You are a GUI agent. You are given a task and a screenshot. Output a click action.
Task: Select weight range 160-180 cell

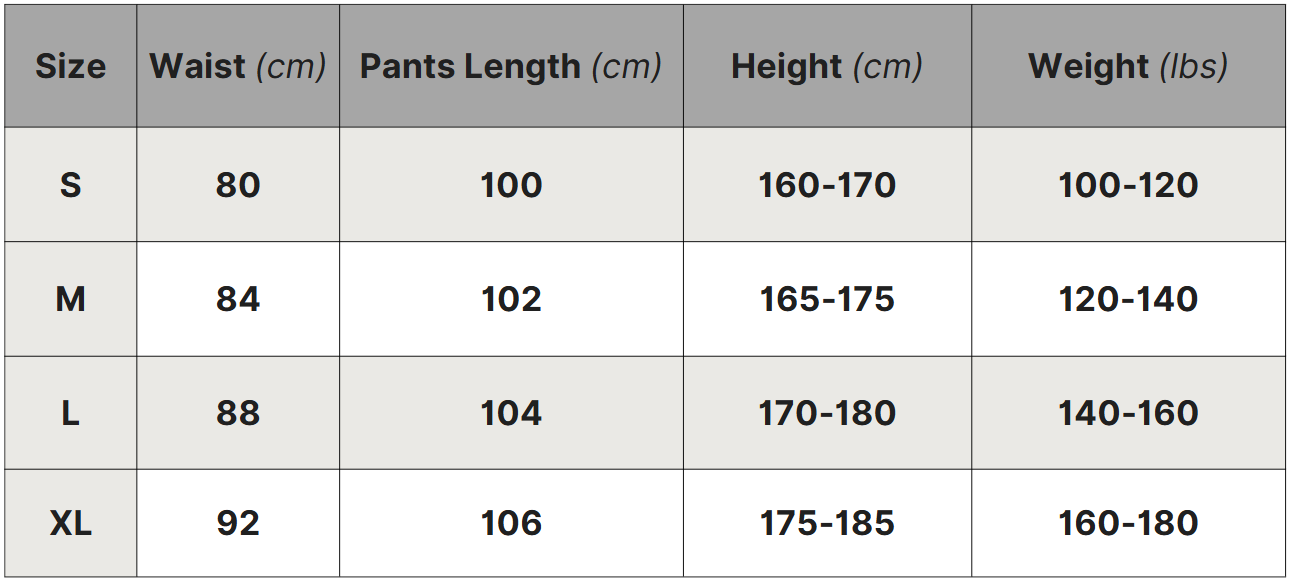pos(1128,523)
